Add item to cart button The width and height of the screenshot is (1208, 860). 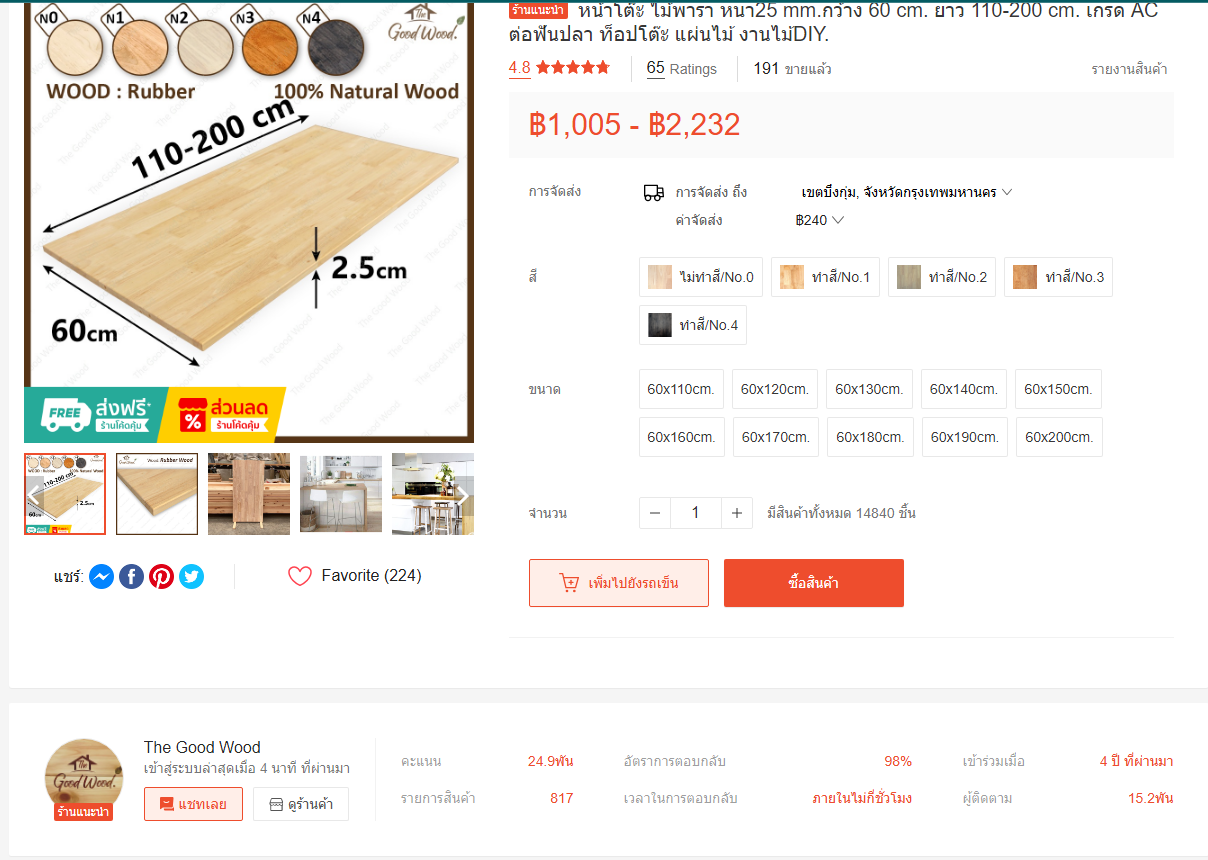(x=619, y=583)
